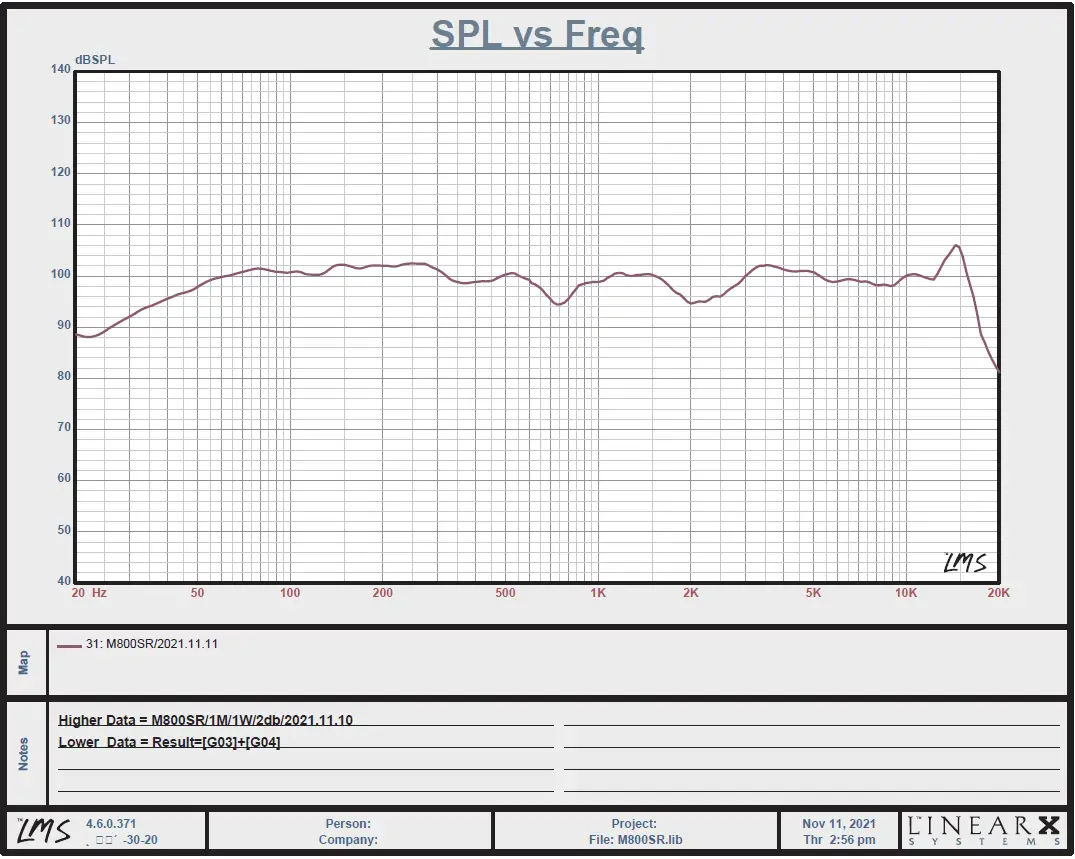The image size is (1075, 859).
Task: Click the Person field in footer
Action: (348, 824)
